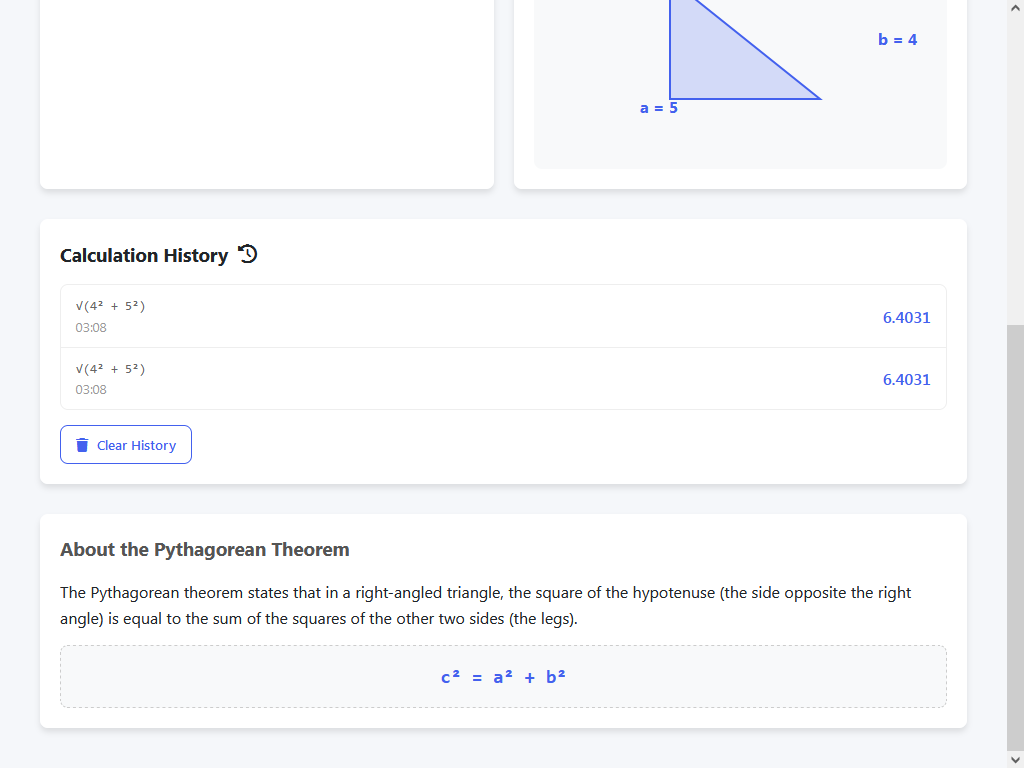
Task: Select the first √(4² + 5²) history expression
Action: 111,306
